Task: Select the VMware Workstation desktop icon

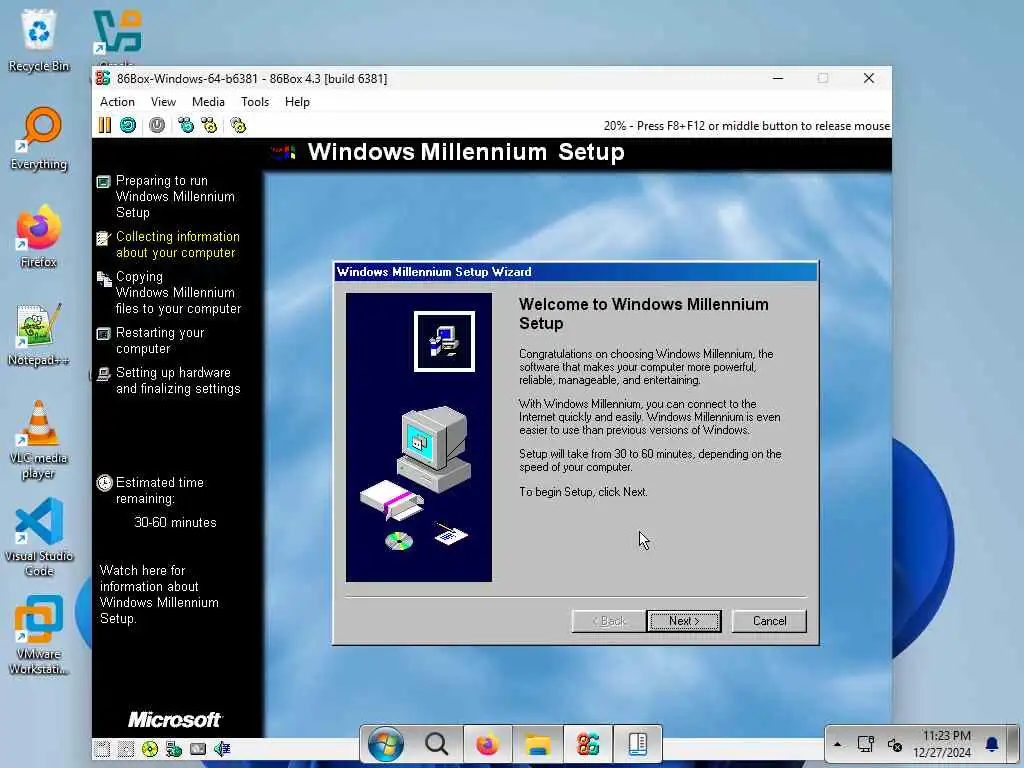Action: pos(39,635)
